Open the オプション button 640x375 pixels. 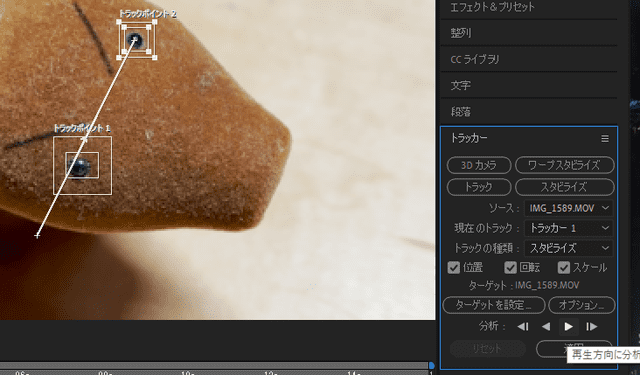[582, 305]
